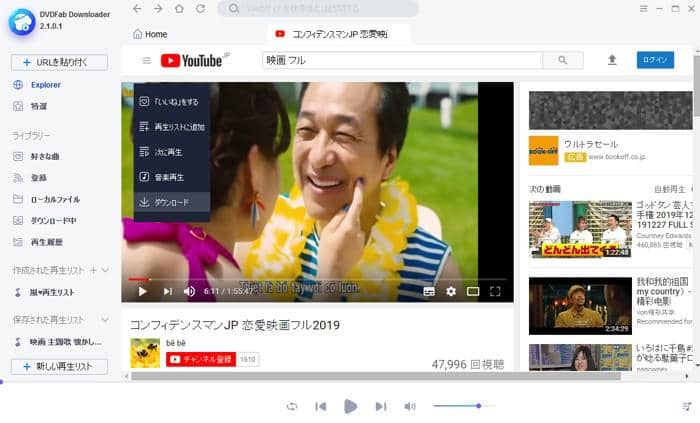Open the DVDFab hamburger menu at top right
700x423 pixels.
click(643, 8)
